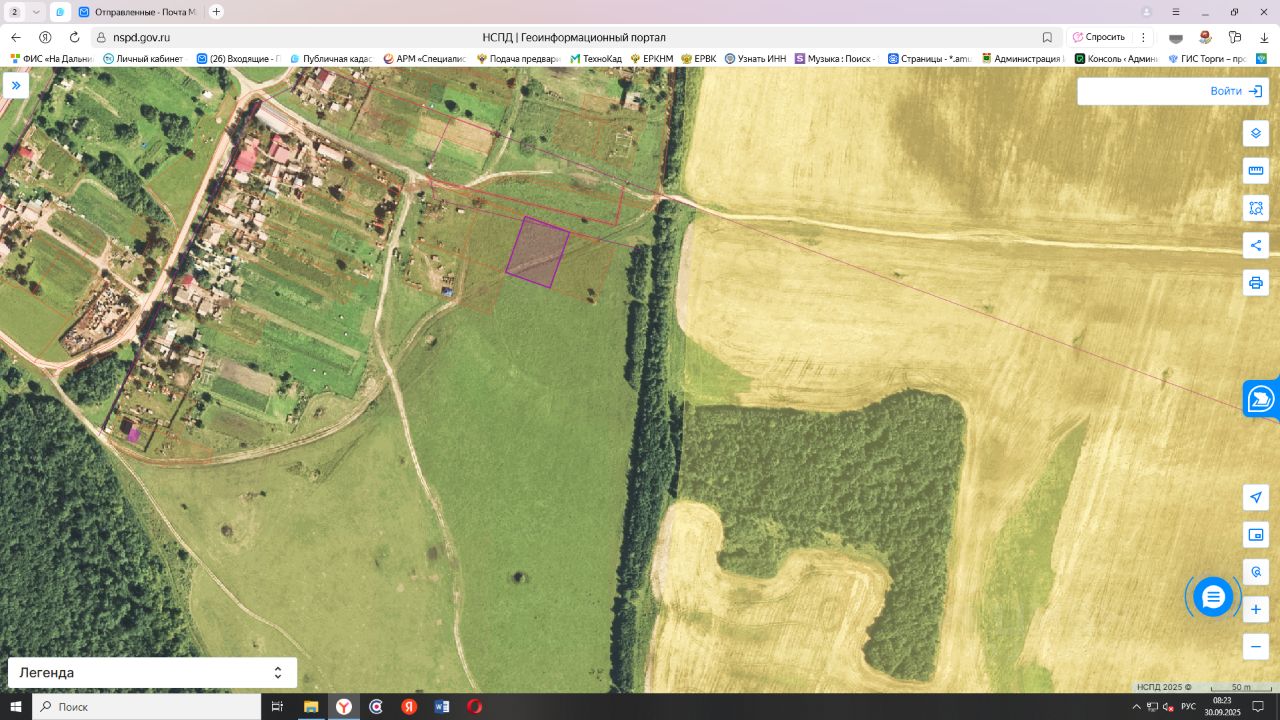Open the extensions icon in browser toolbar

(x=1236, y=37)
